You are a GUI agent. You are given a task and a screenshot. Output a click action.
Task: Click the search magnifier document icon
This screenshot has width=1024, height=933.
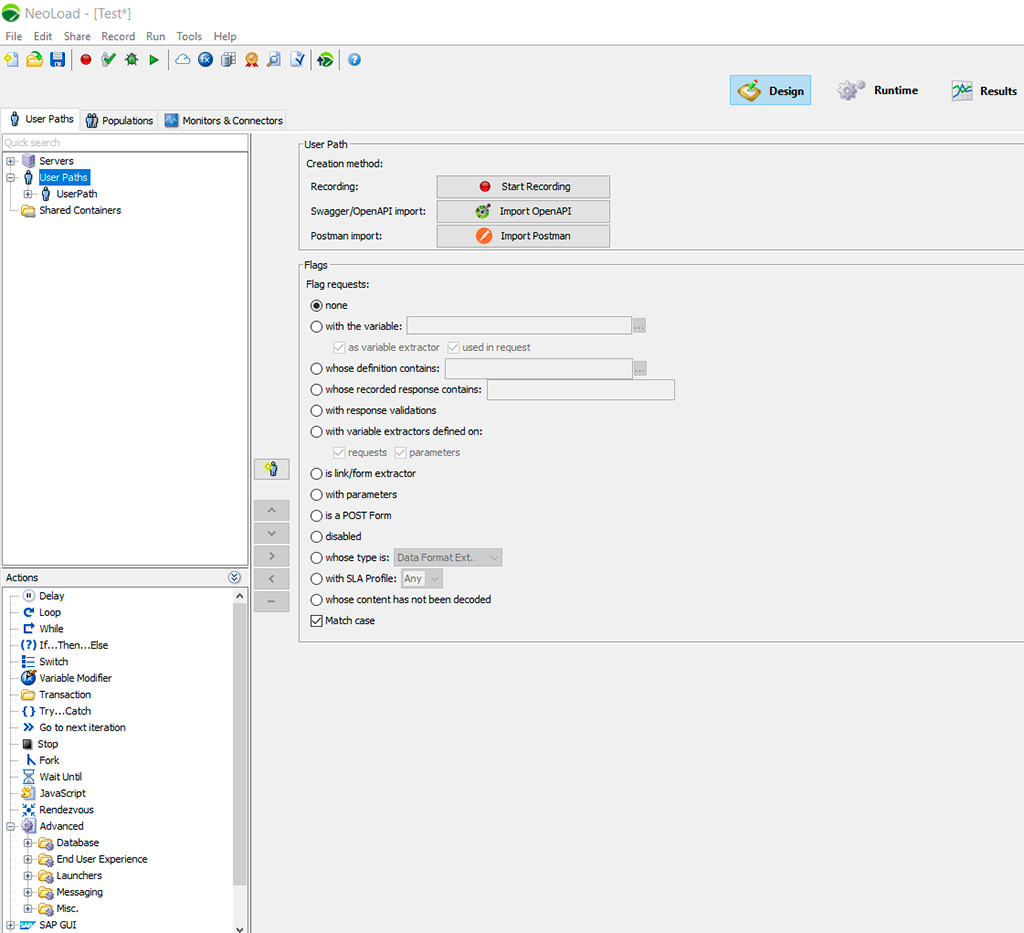274,60
